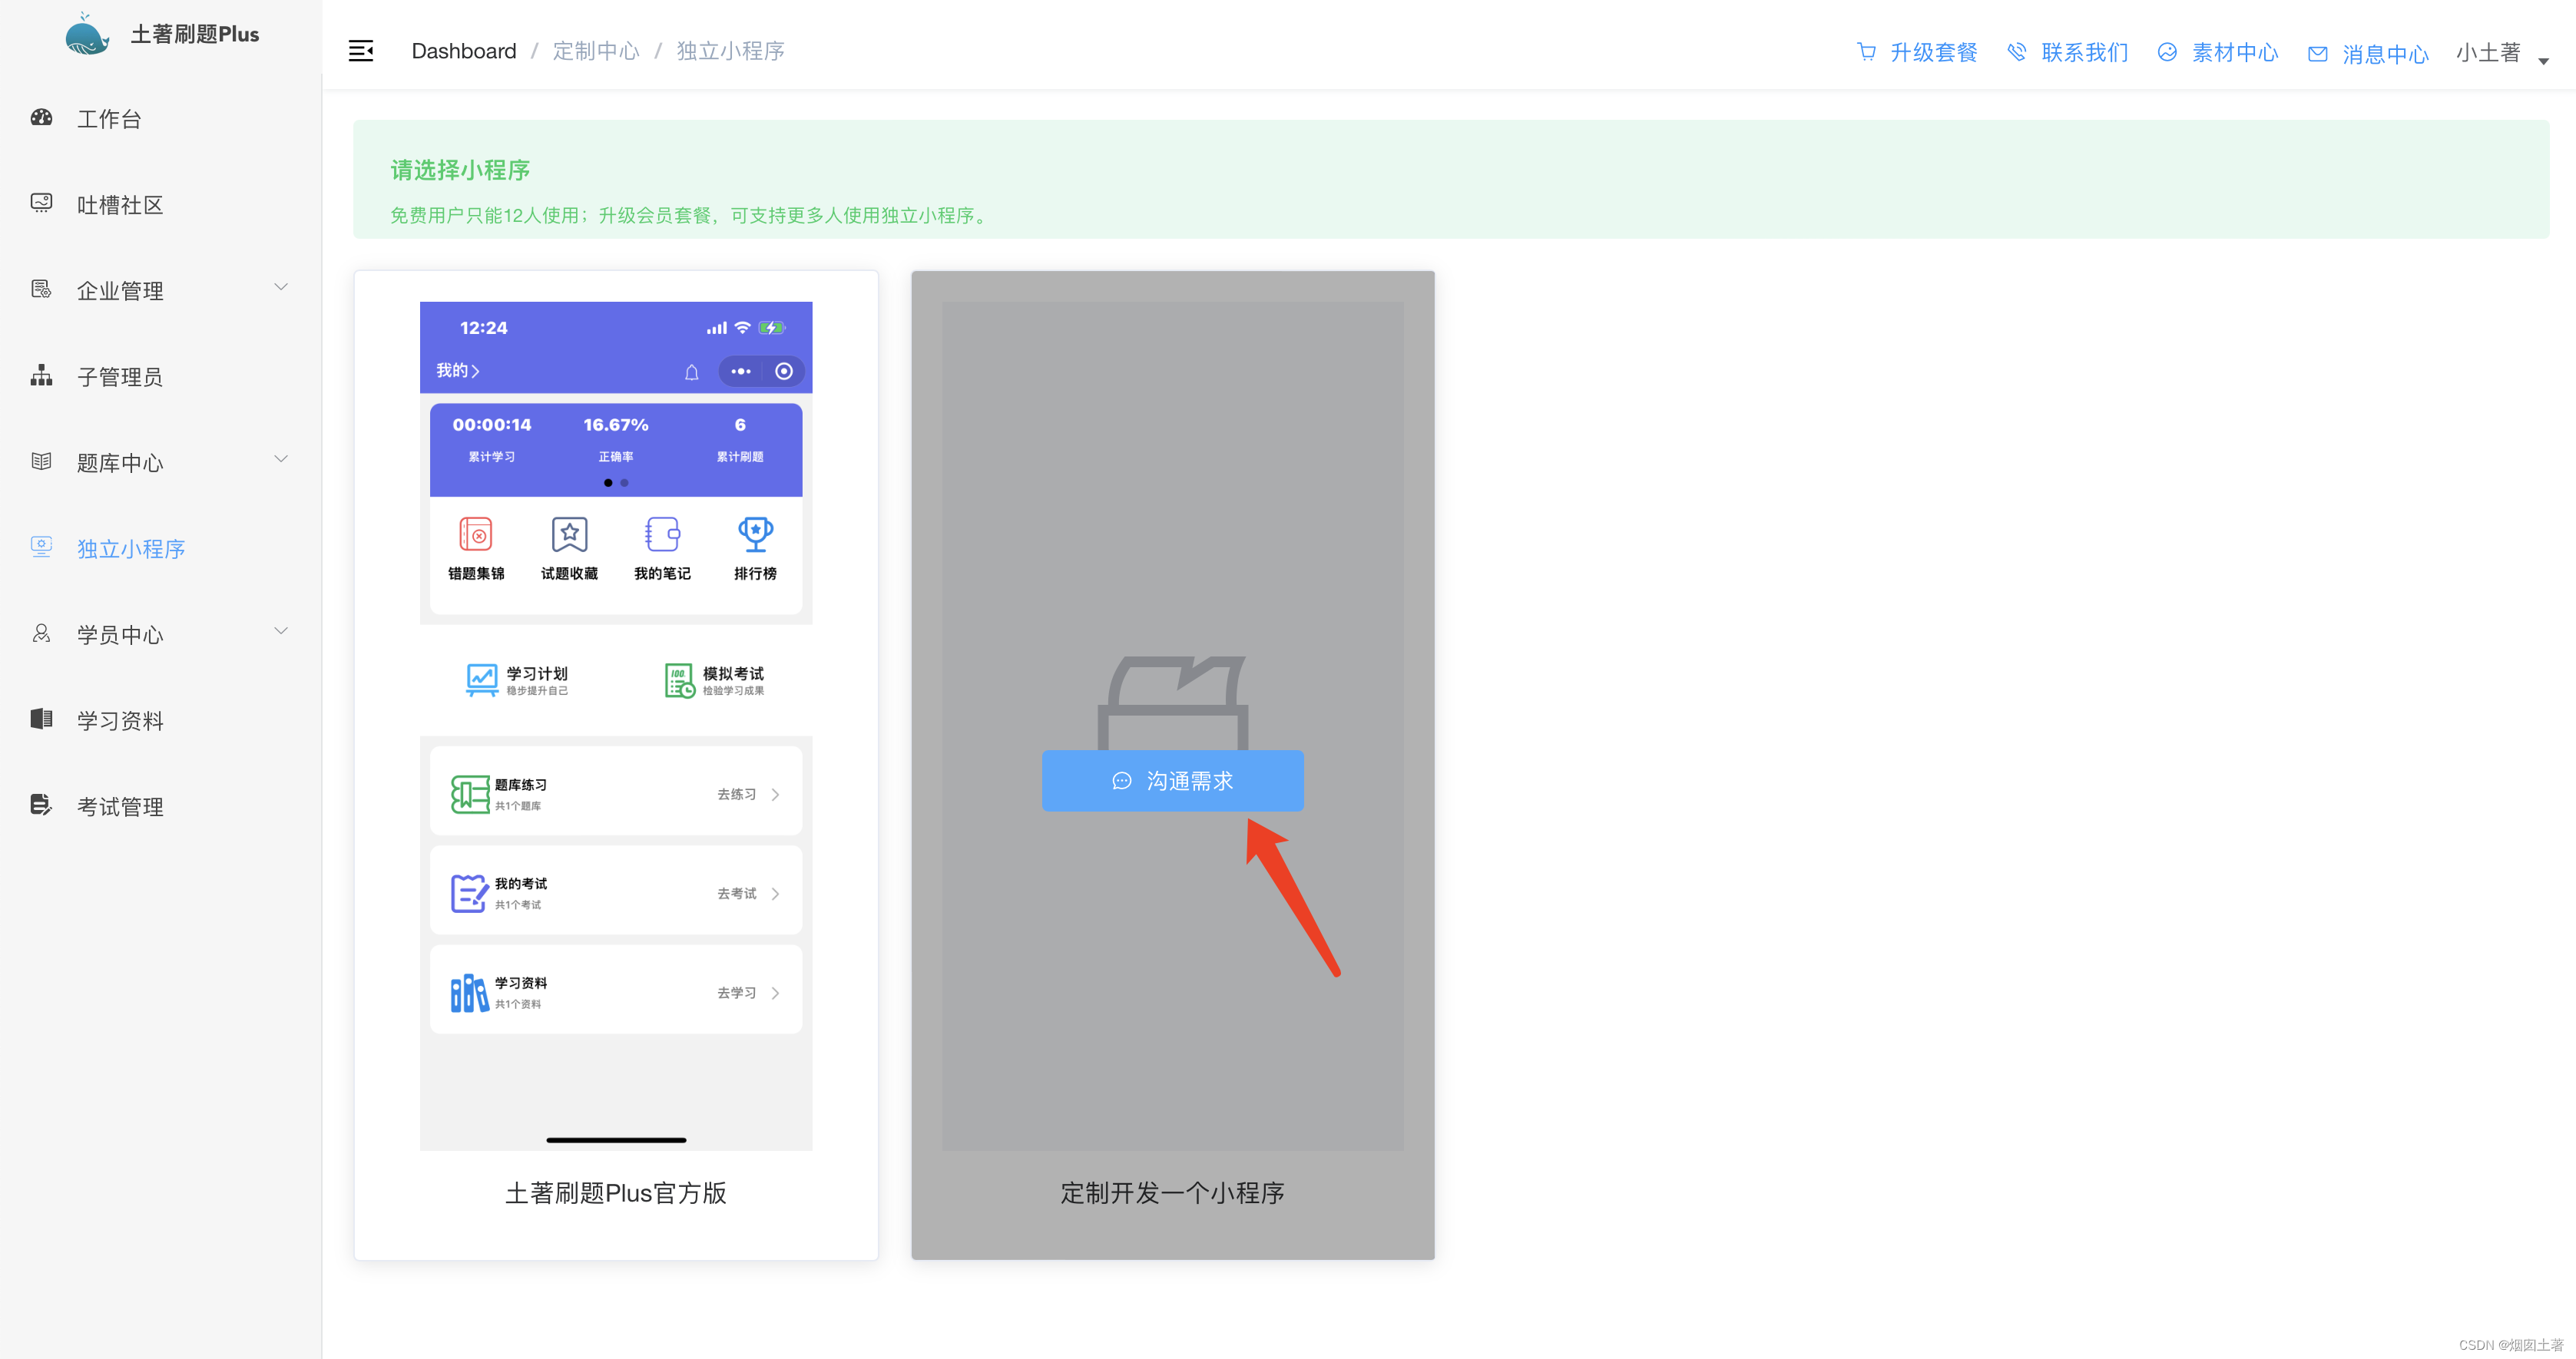Viewport: 2576px width, 1359px height.
Task: Open the 小土著 user dropdown arrow
Action: click(x=2544, y=60)
